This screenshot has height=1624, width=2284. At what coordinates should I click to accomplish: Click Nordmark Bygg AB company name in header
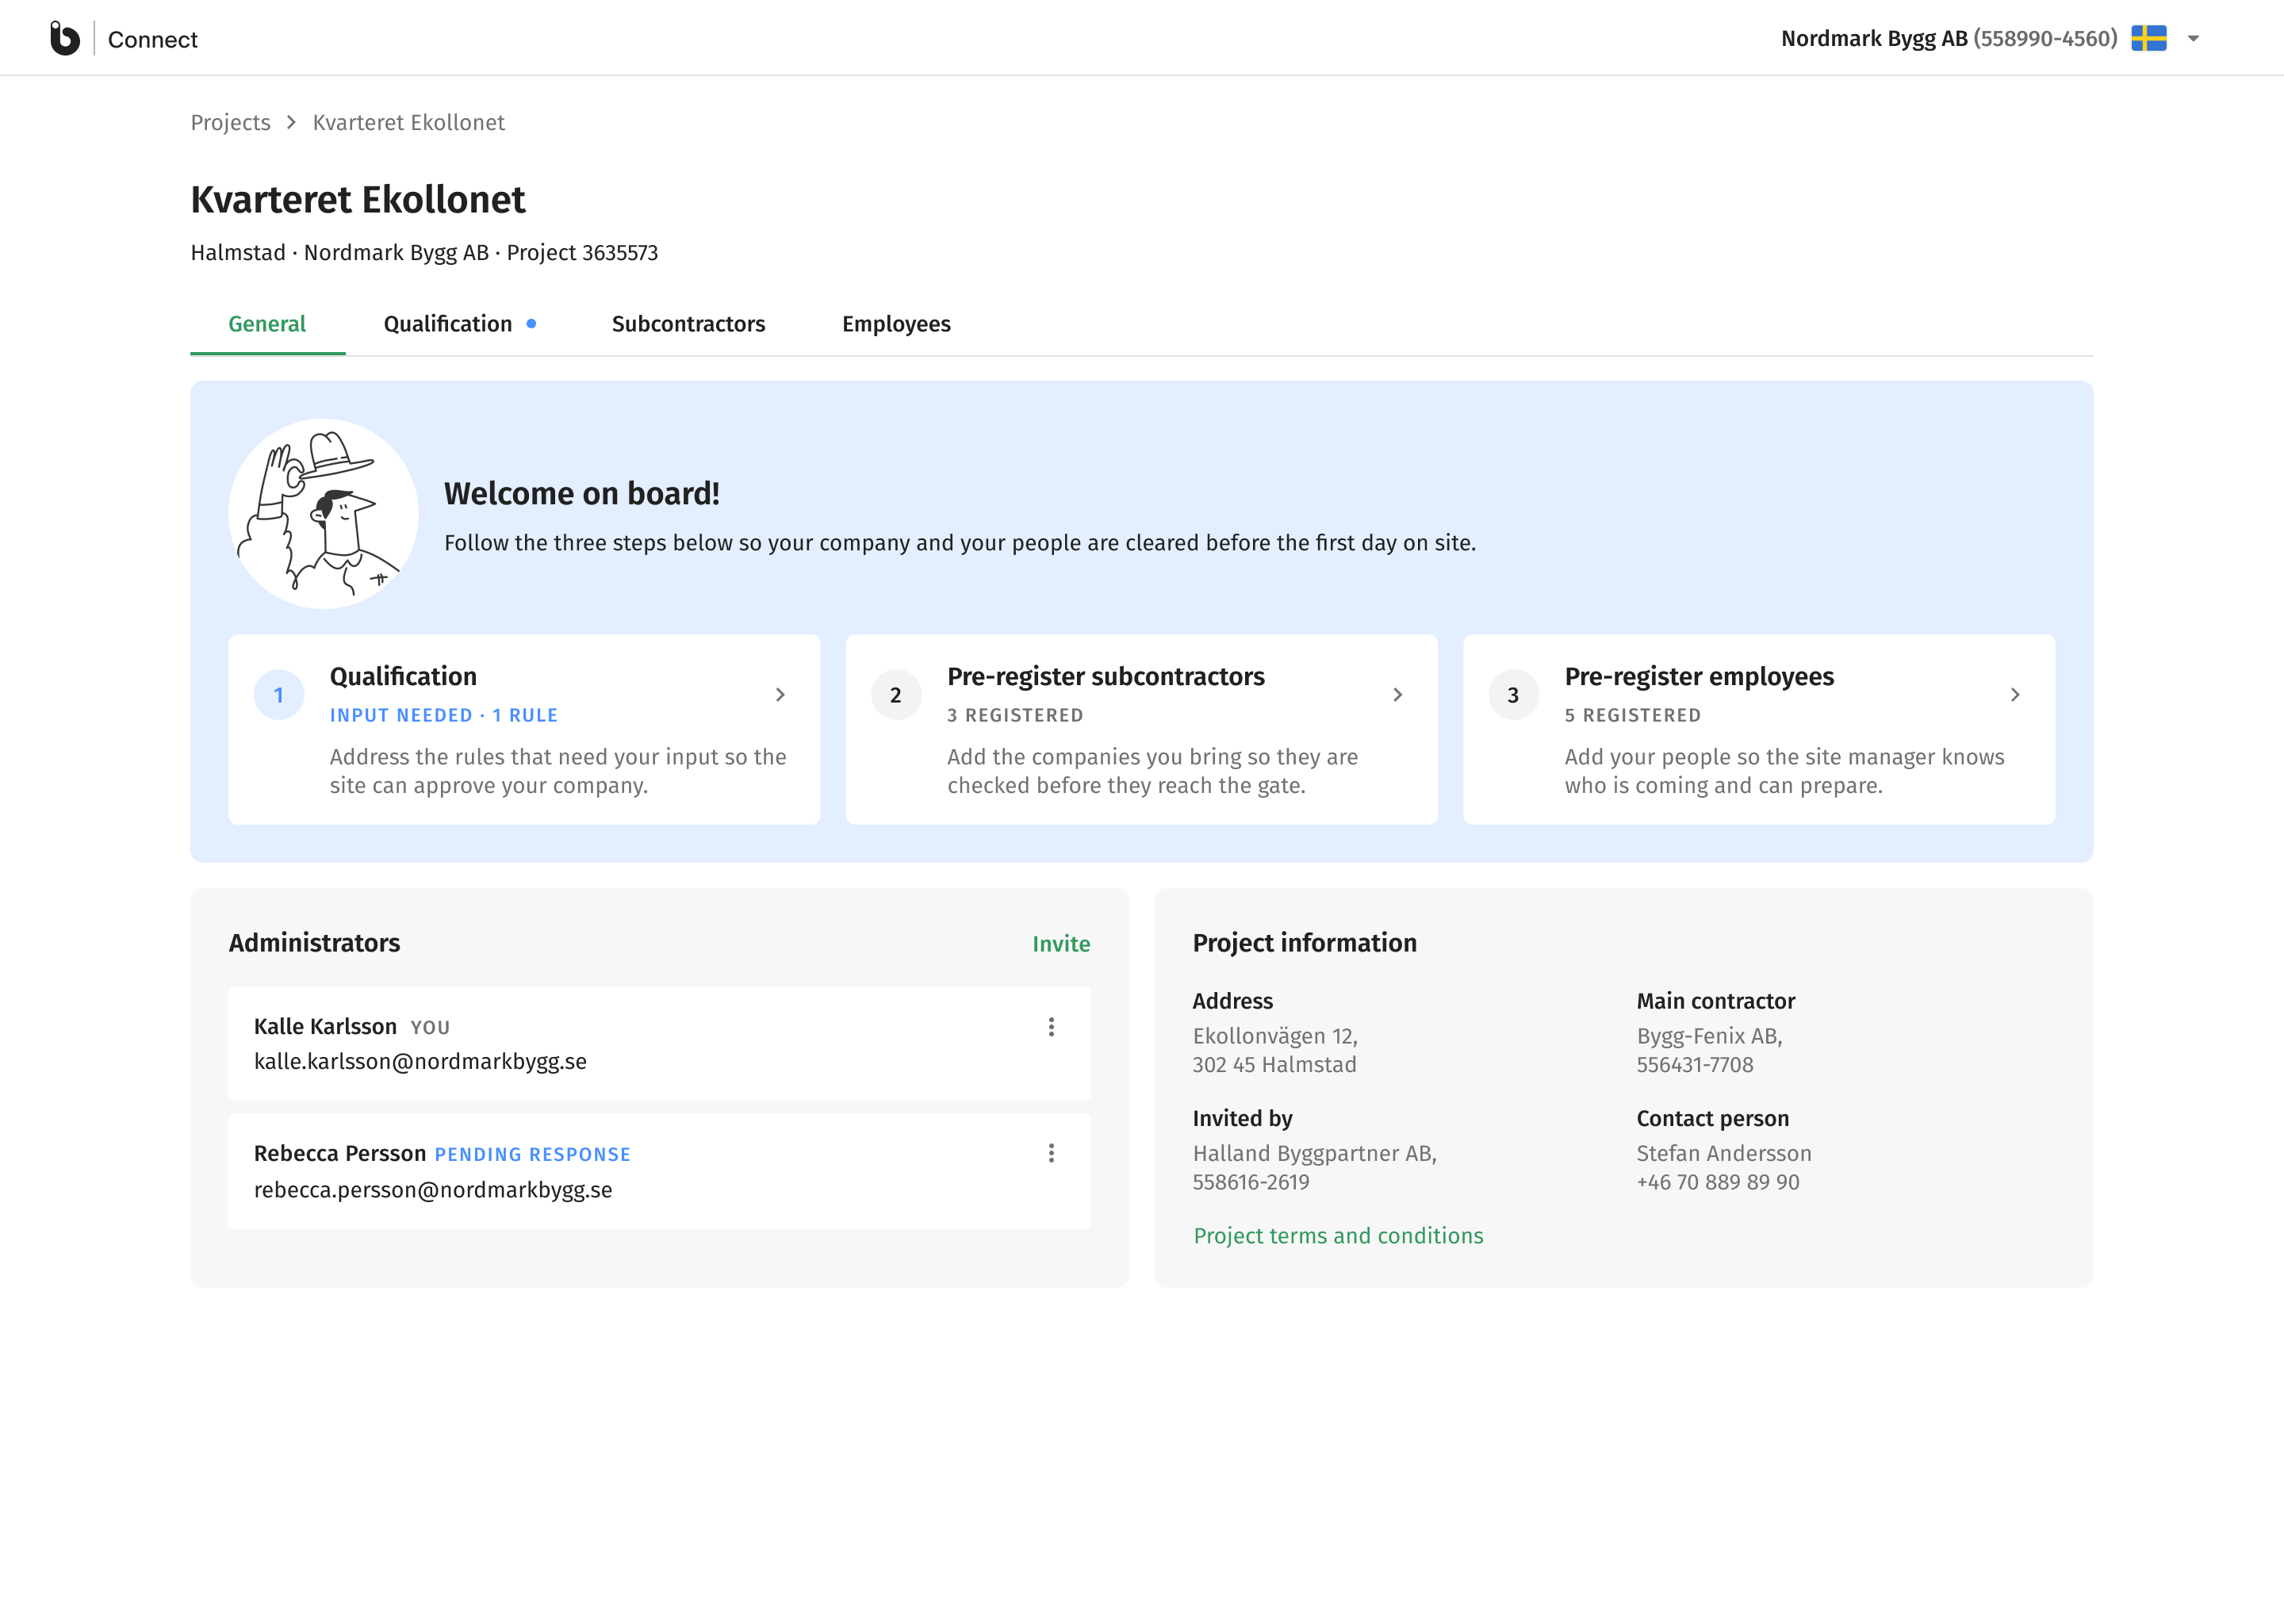1874,38
